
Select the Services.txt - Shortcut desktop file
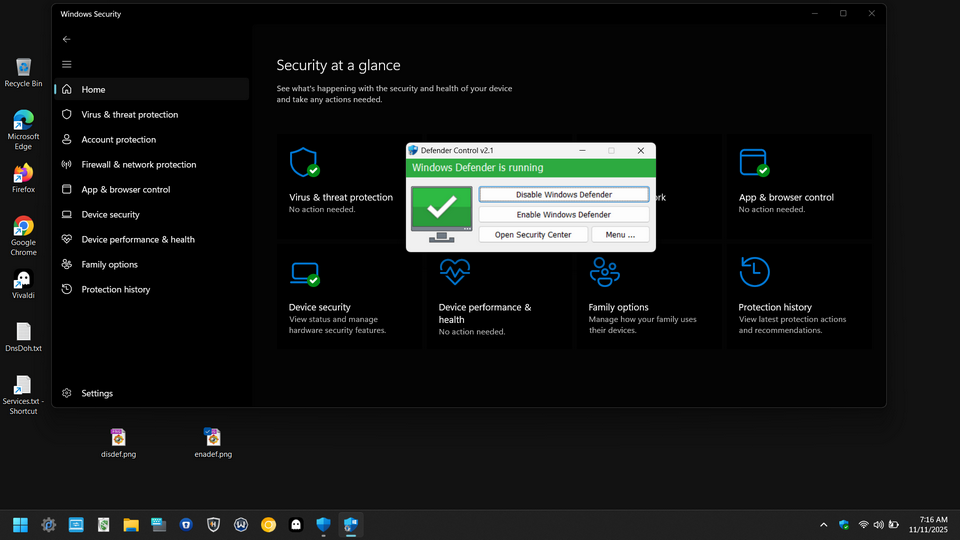[x=23, y=395]
